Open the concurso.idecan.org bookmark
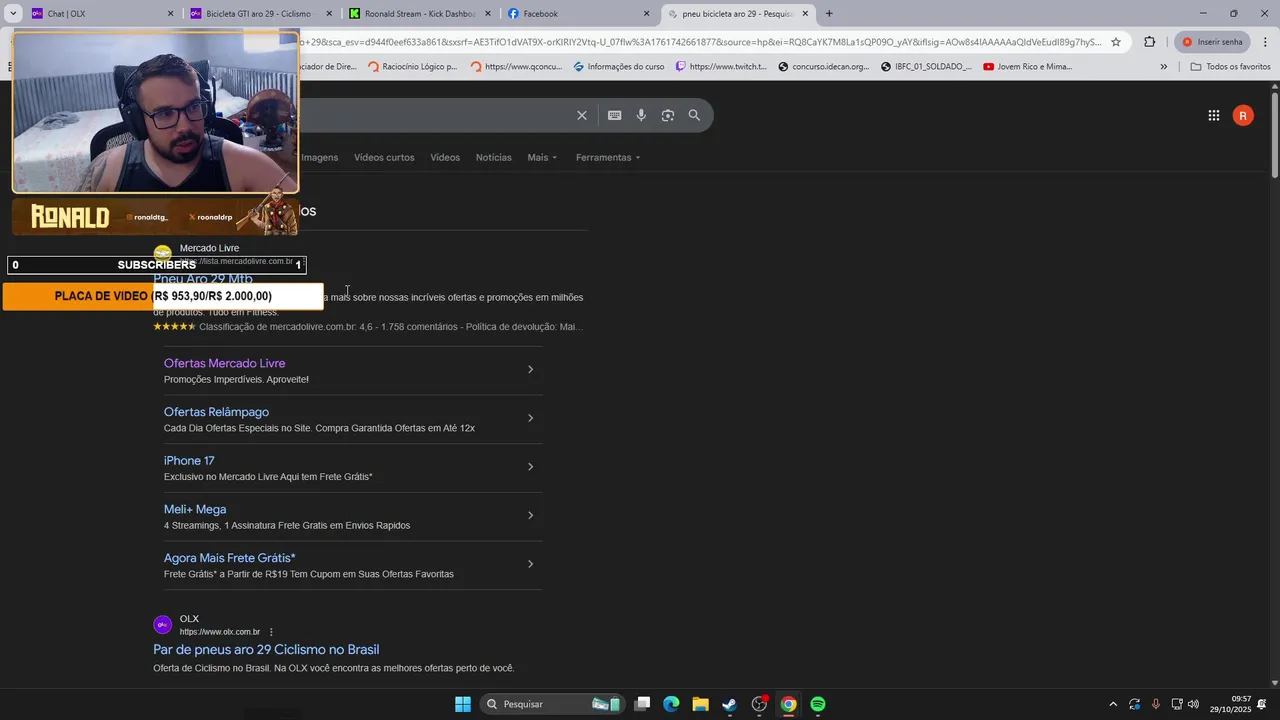Image resolution: width=1280 pixels, height=720 pixels. pos(824,67)
